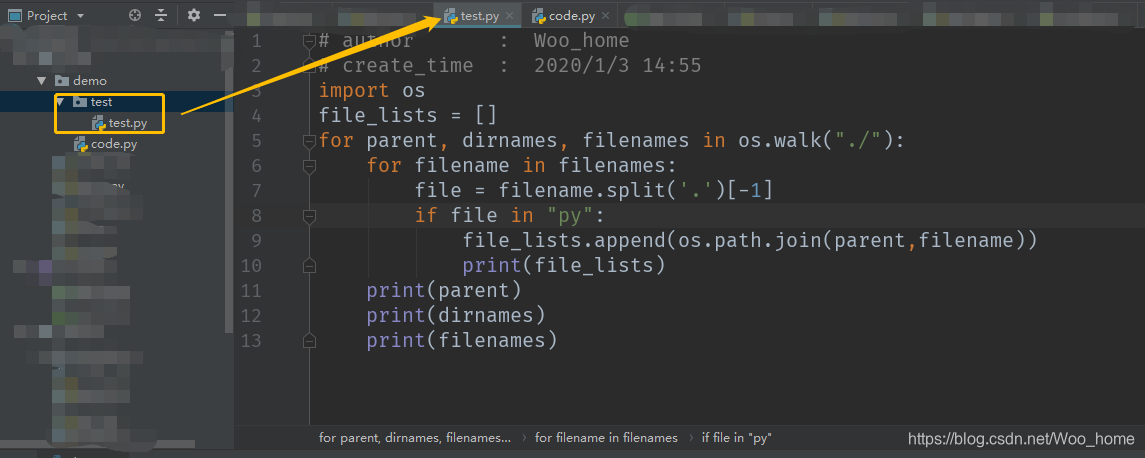Click the 'import os' line
The height and width of the screenshot is (458, 1145).
(372, 91)
